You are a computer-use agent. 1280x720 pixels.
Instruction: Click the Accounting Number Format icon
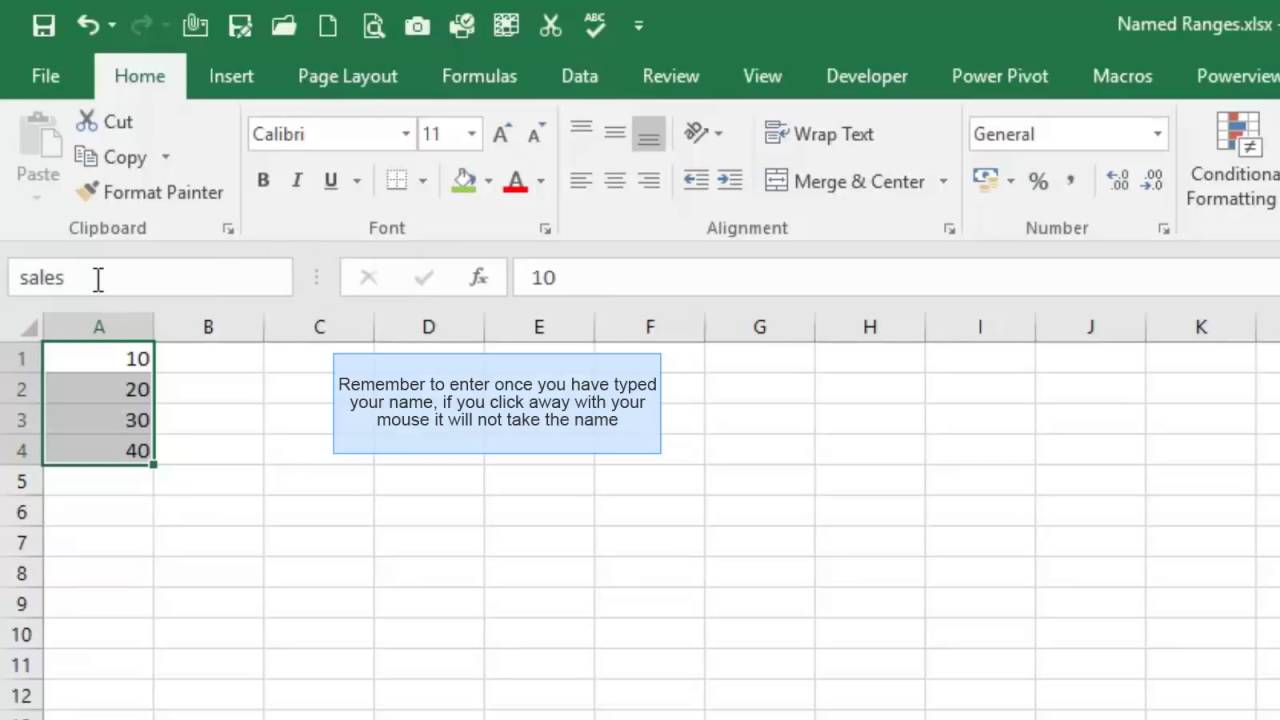[x=986, y=181]
